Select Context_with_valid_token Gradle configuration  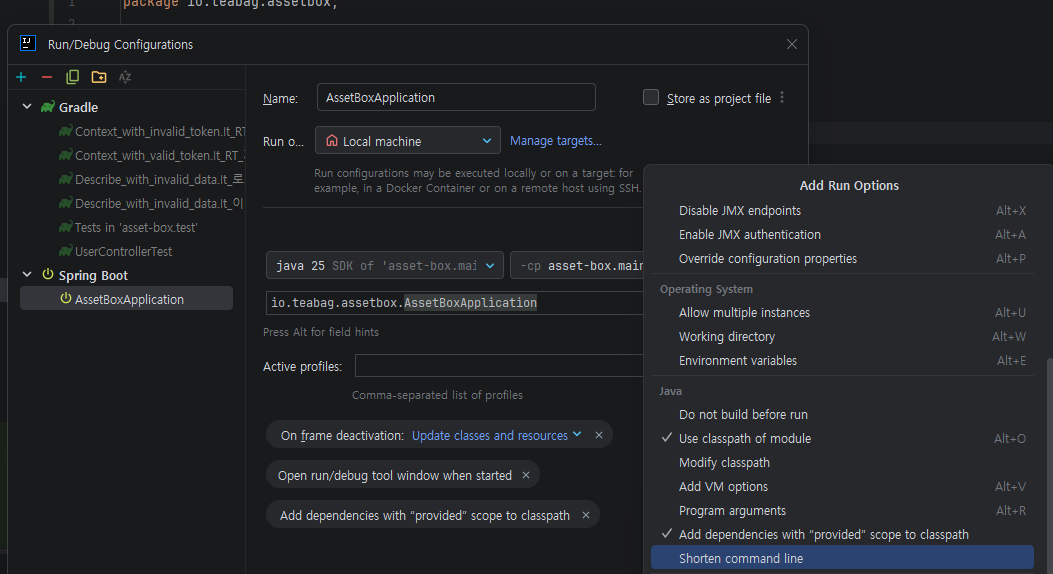pos(152,156)
